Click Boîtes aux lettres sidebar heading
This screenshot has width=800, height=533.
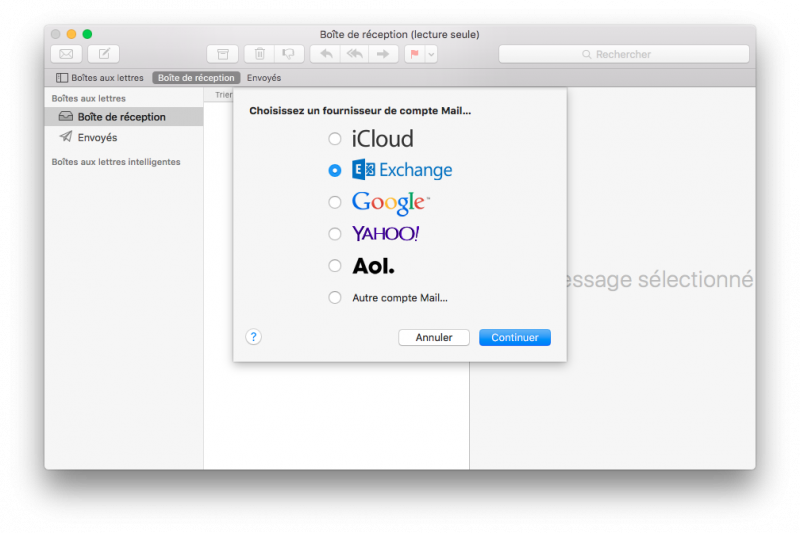click(x=88, y=98)
